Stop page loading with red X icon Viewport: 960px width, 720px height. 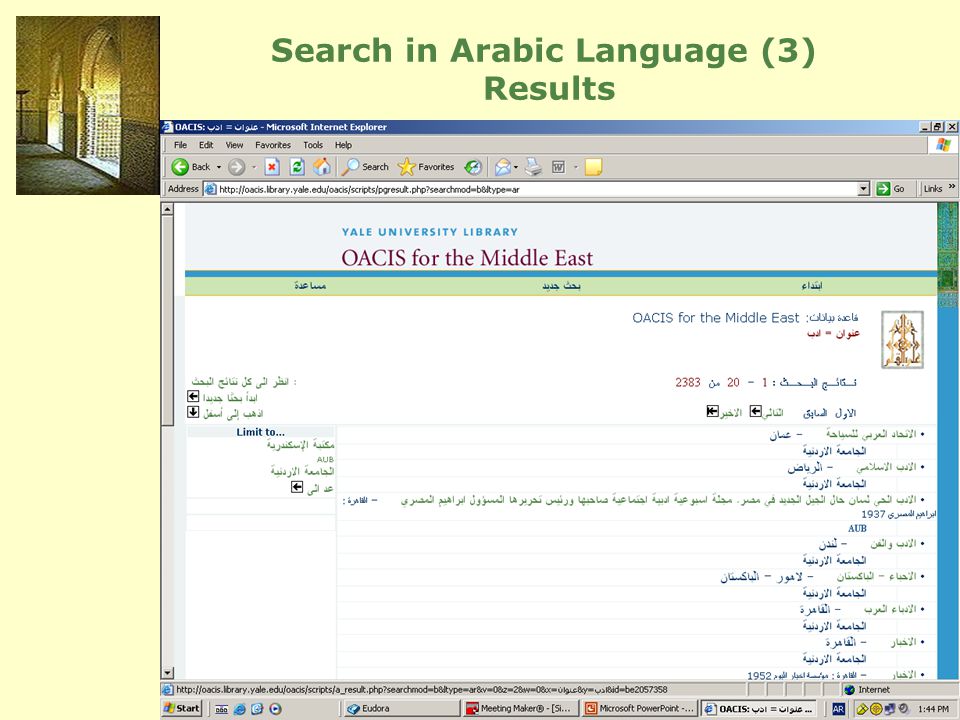click(x=272, y=167)
